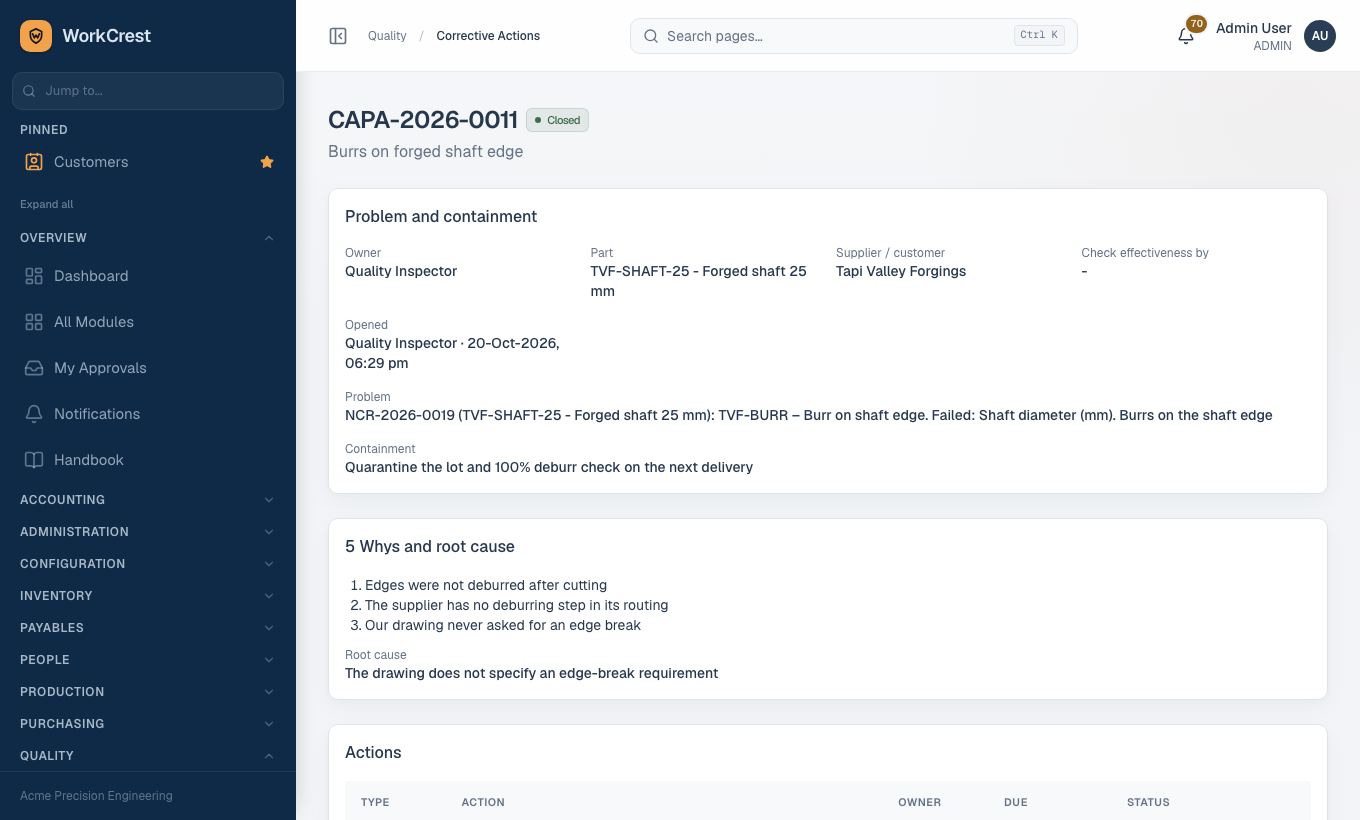
Task: Unpin Customers with the star icon
Action: (267, 162)
